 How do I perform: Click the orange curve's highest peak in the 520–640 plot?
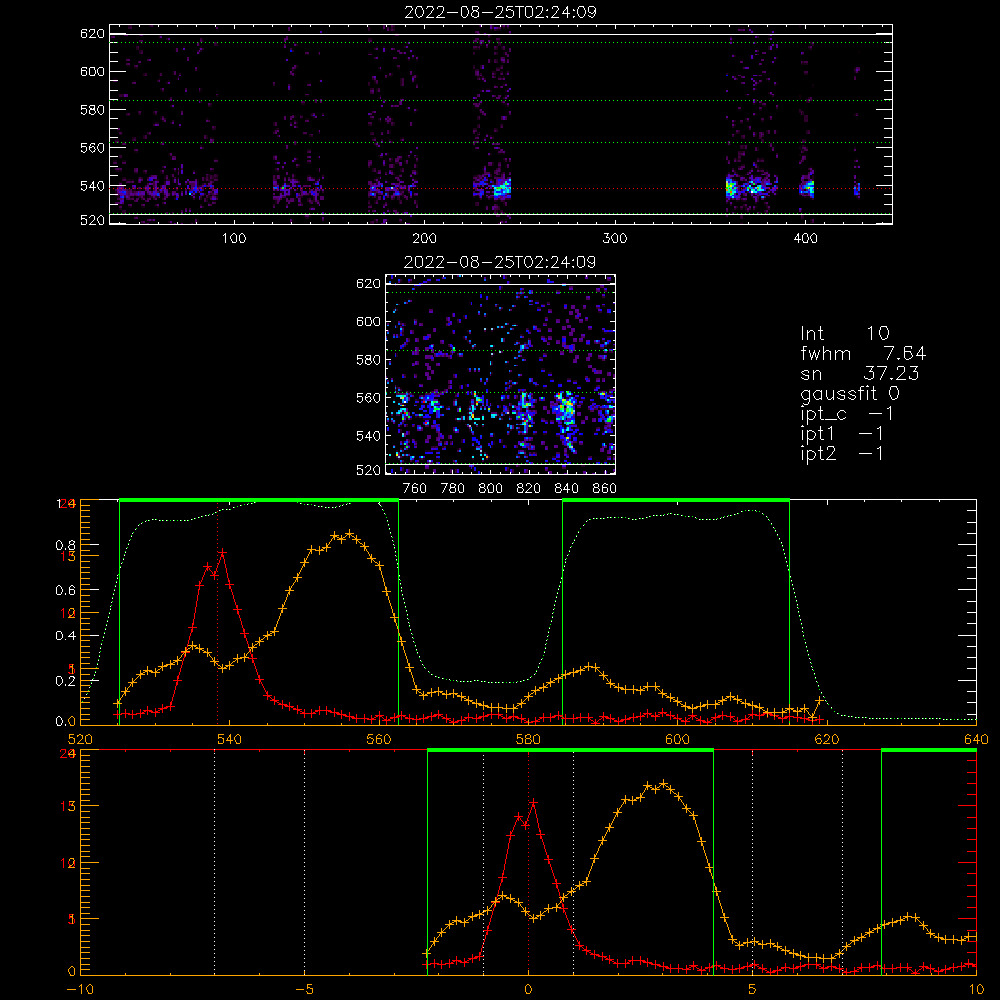(x=349, y=533)
